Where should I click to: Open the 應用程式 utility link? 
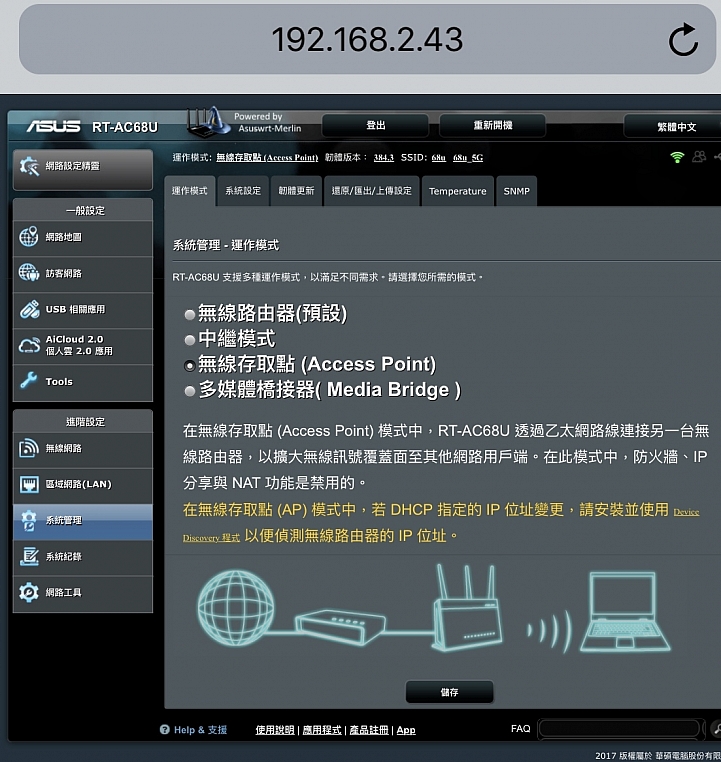[322, 730]
